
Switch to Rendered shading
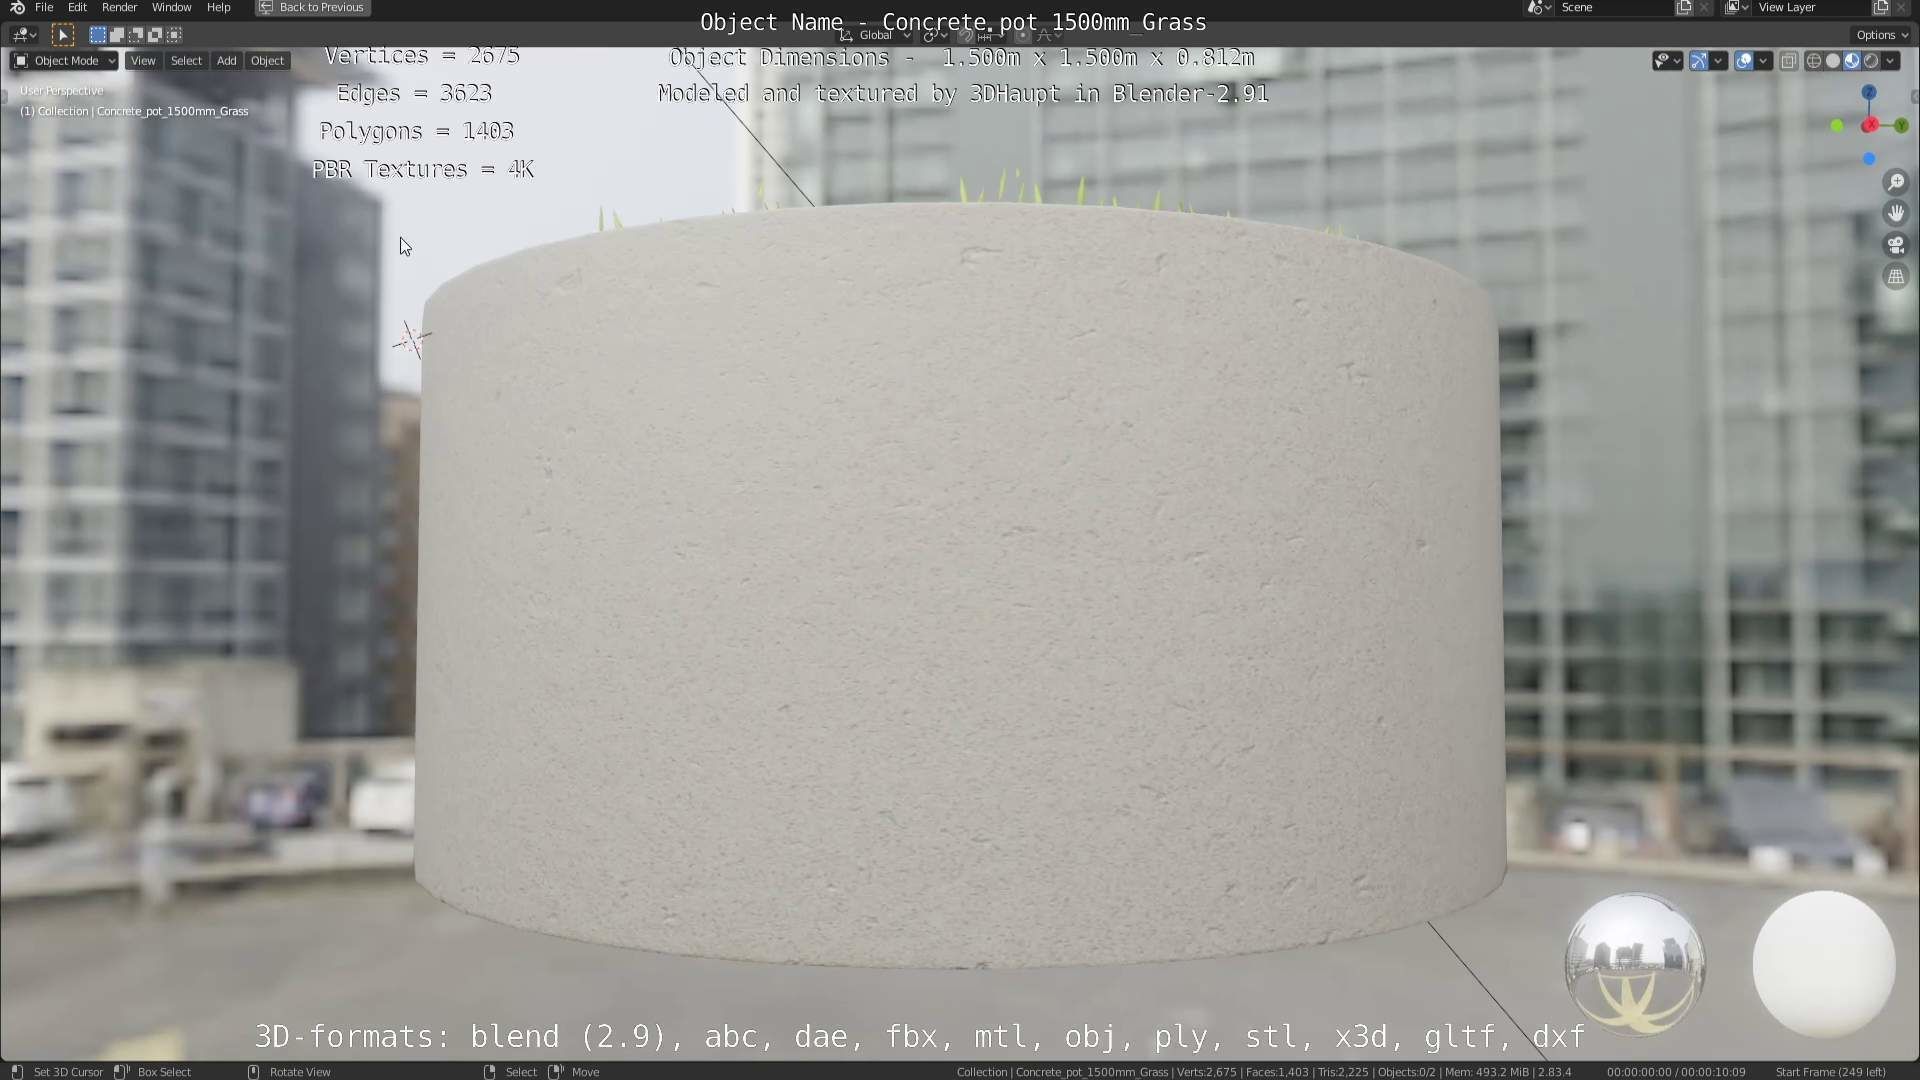[x=1871, y=61]
